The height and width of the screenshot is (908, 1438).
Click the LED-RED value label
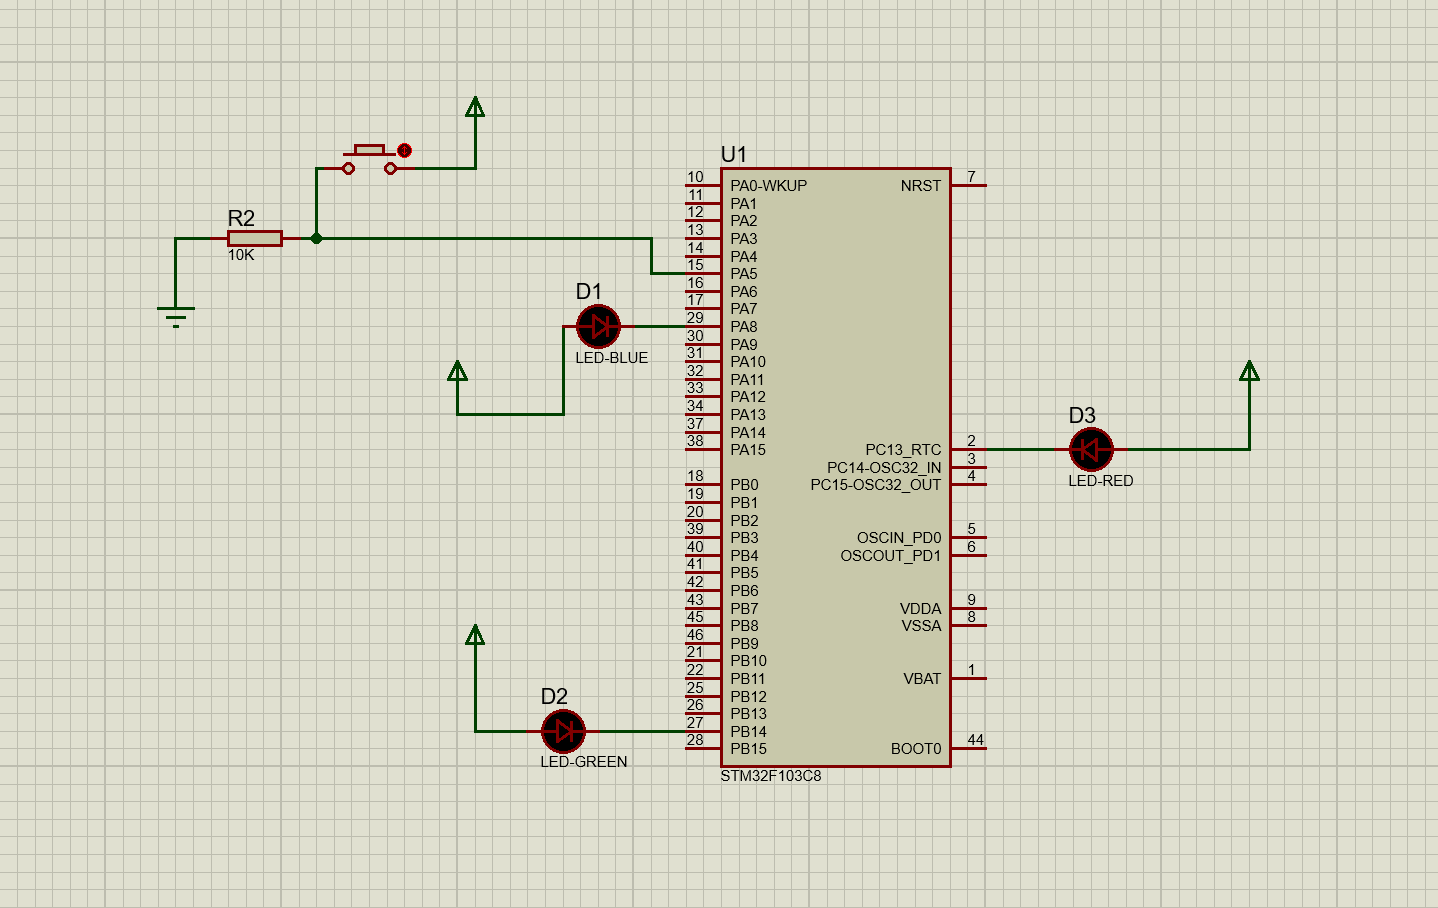[1101, 481]
